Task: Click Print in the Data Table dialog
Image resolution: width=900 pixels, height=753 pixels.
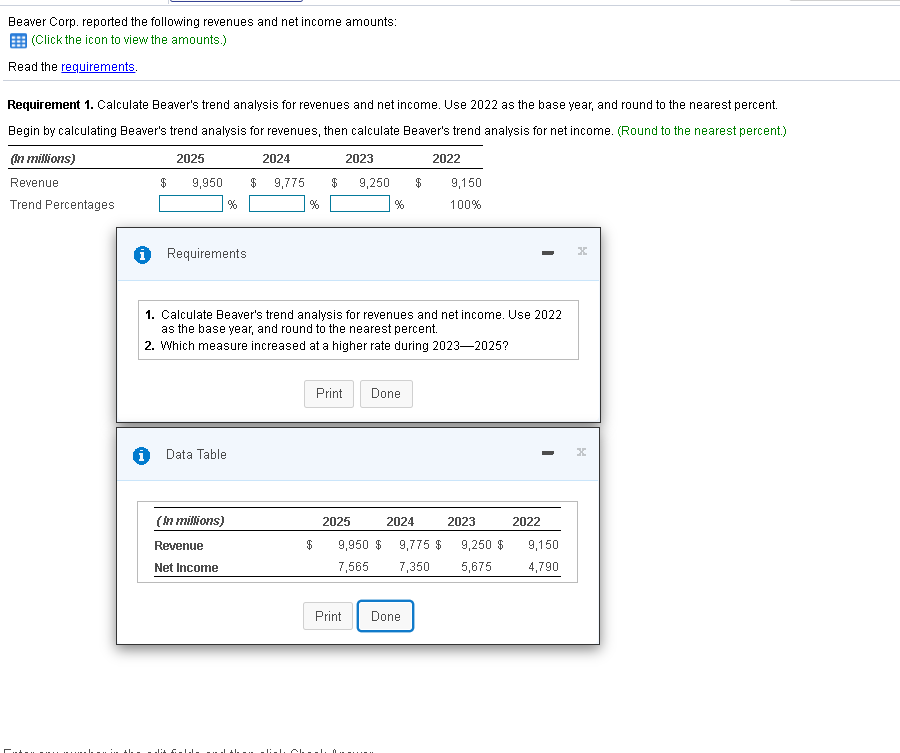Action: (328, 616)
